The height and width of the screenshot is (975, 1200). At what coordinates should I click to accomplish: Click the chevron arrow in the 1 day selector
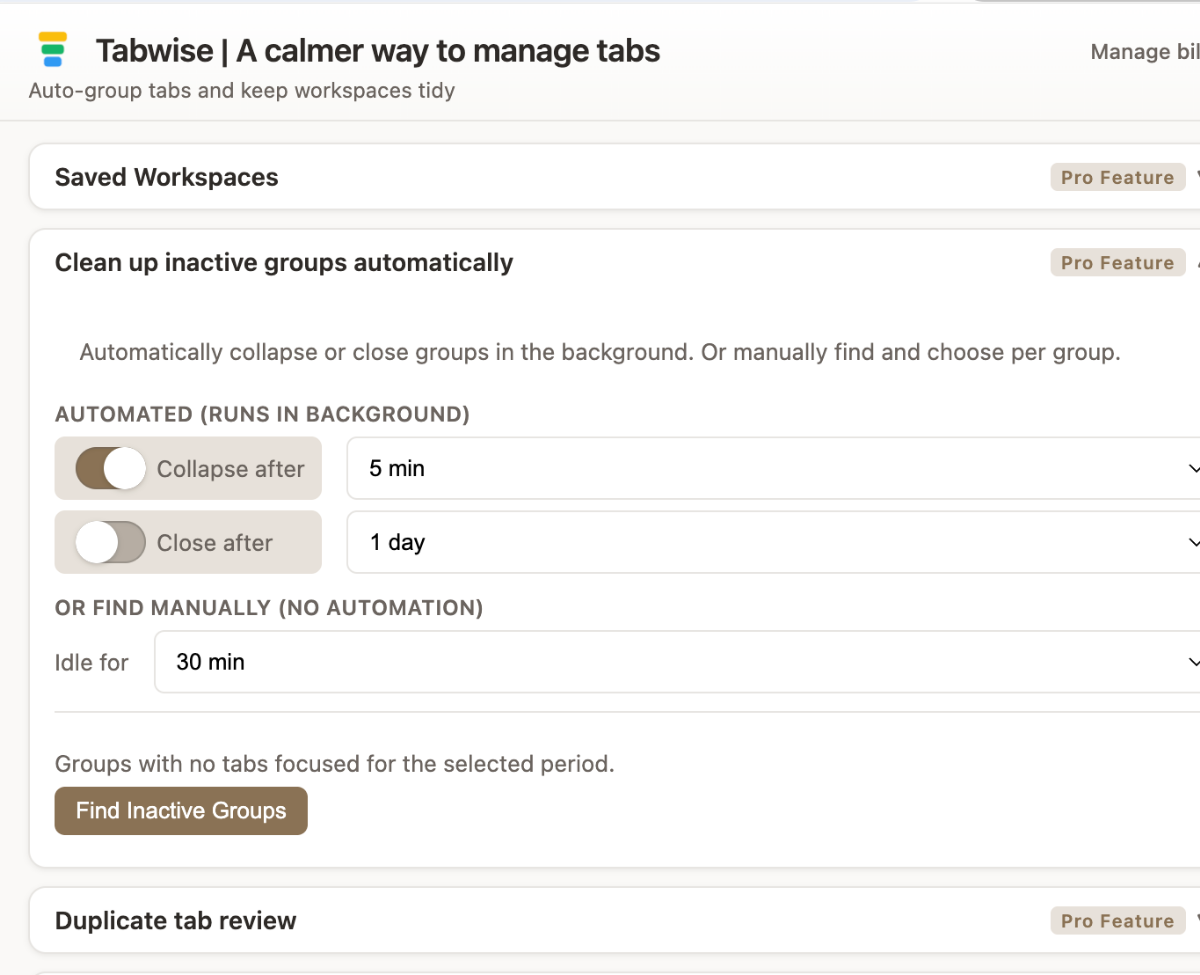click(x=1192, y=542)
